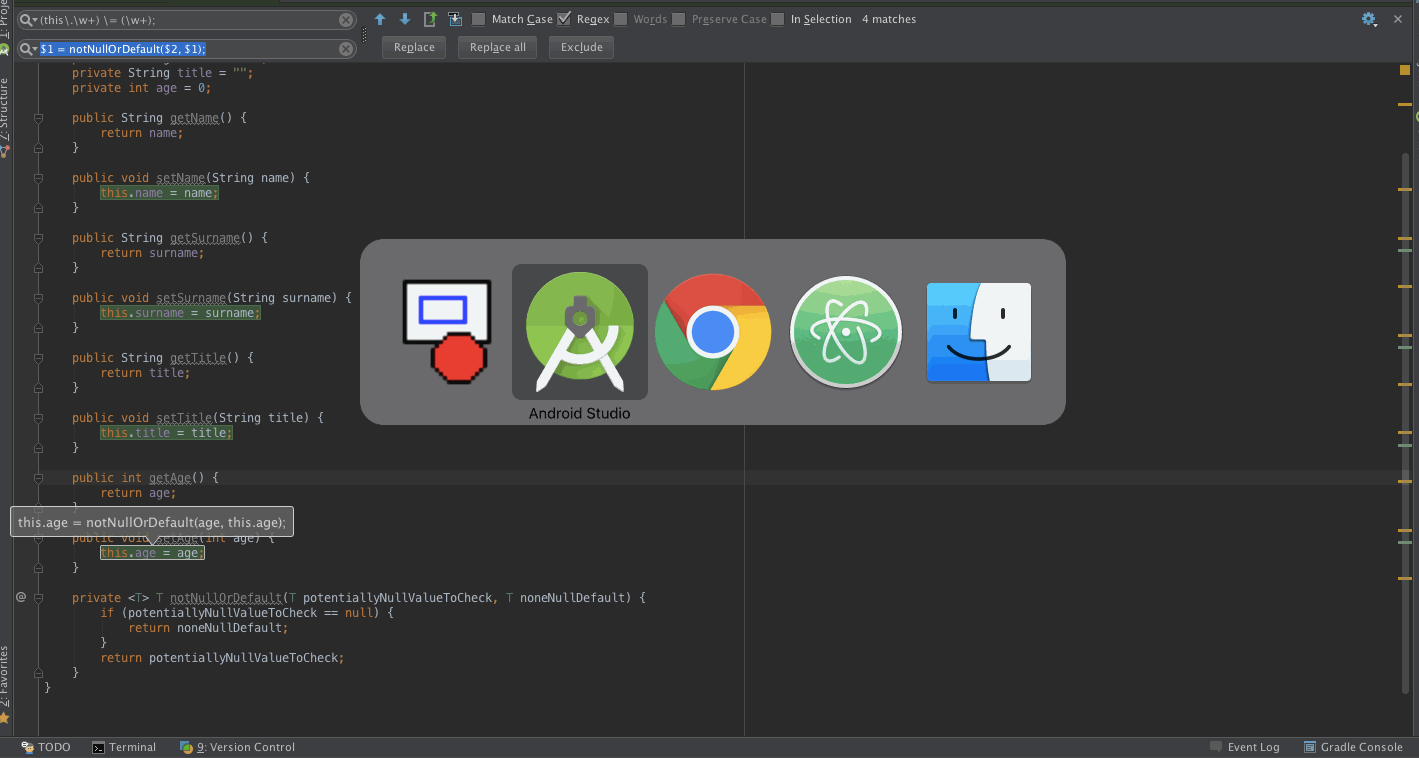Image resolution: width=1419 pixels, height=758 pixels.
Task: Switch to Chrome in app switcher
Action: coord(713,332)
